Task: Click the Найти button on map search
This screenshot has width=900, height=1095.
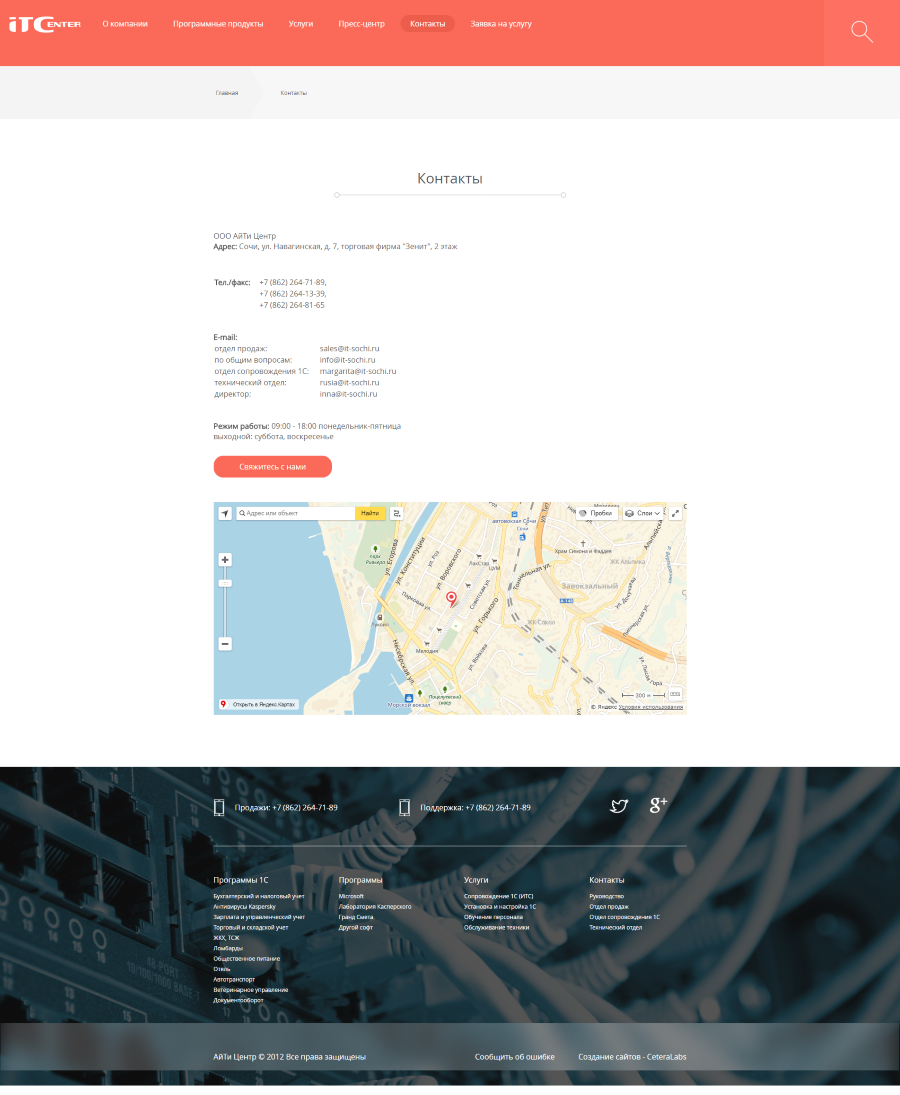Action: (370, 513)
